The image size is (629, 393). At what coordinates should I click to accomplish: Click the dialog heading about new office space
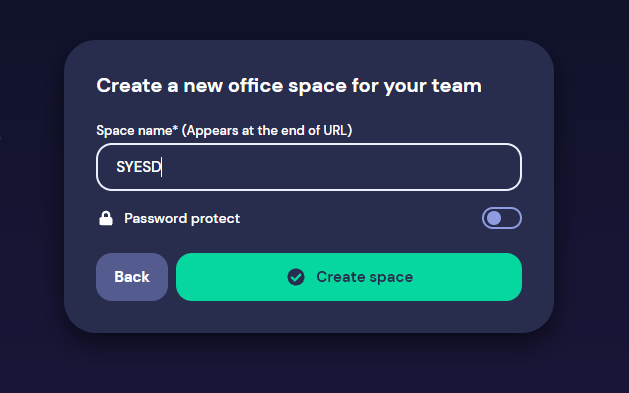[x=289, y=86]
